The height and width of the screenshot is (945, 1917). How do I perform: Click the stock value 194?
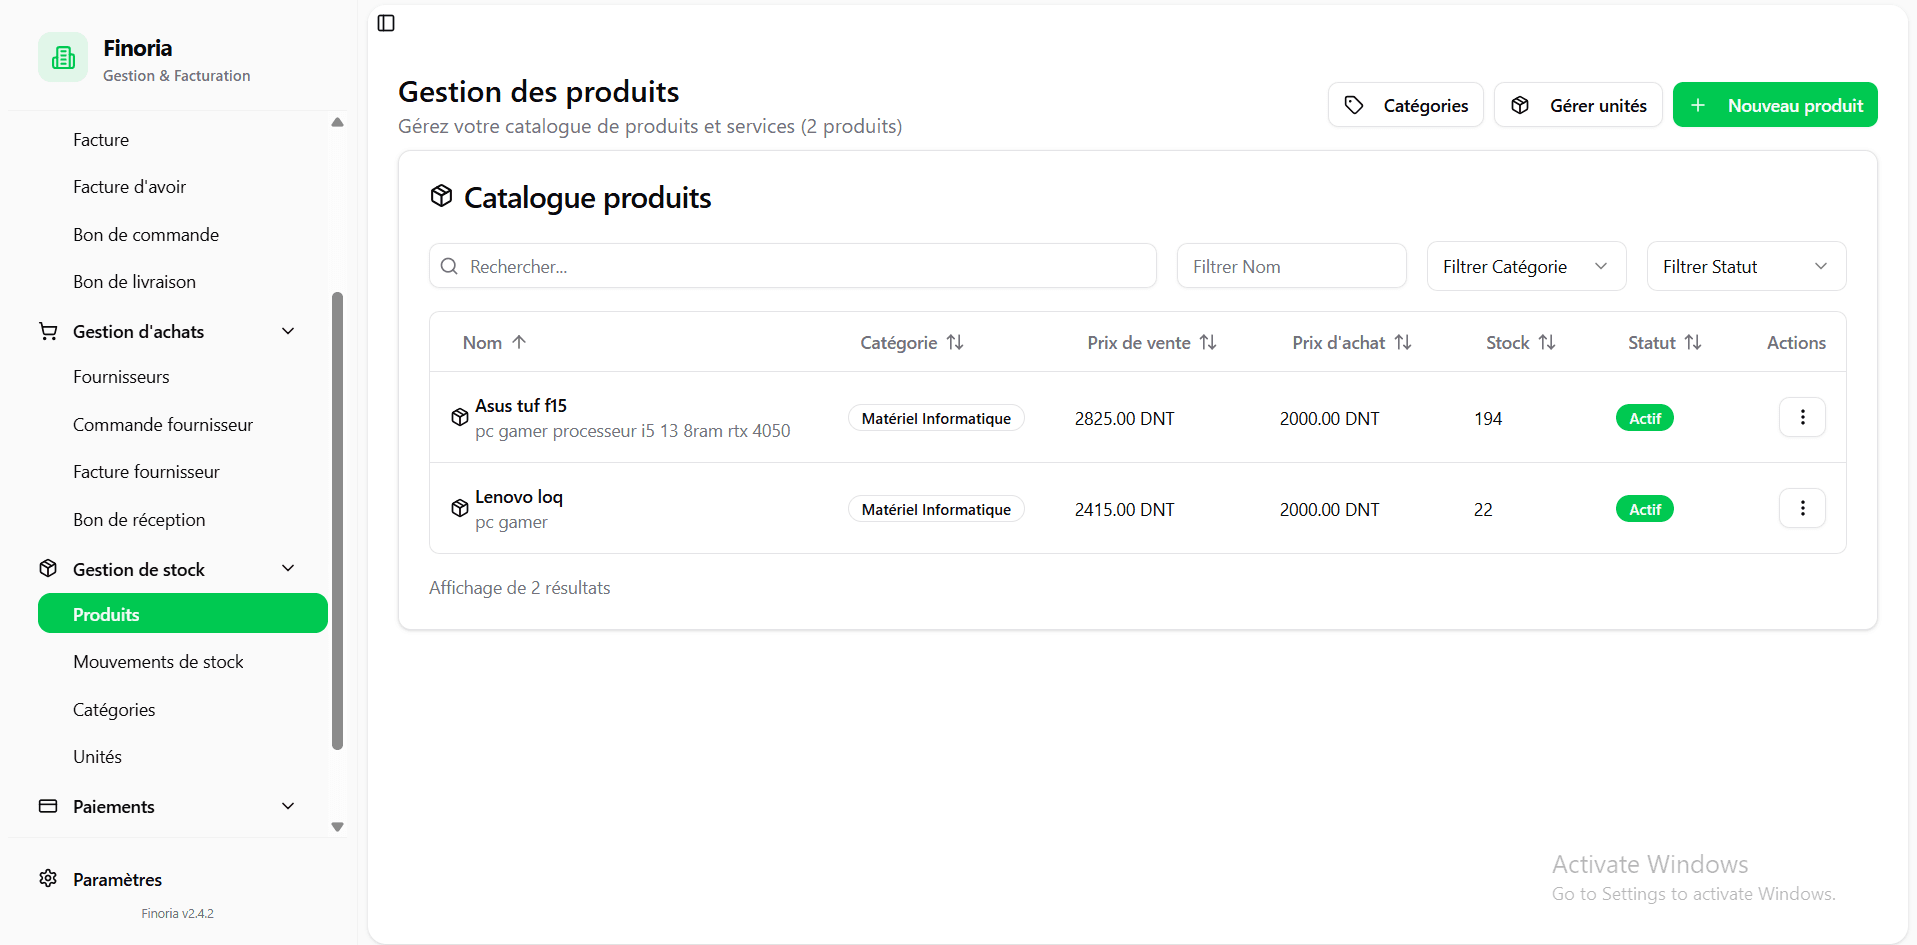tap(1488, 418)
